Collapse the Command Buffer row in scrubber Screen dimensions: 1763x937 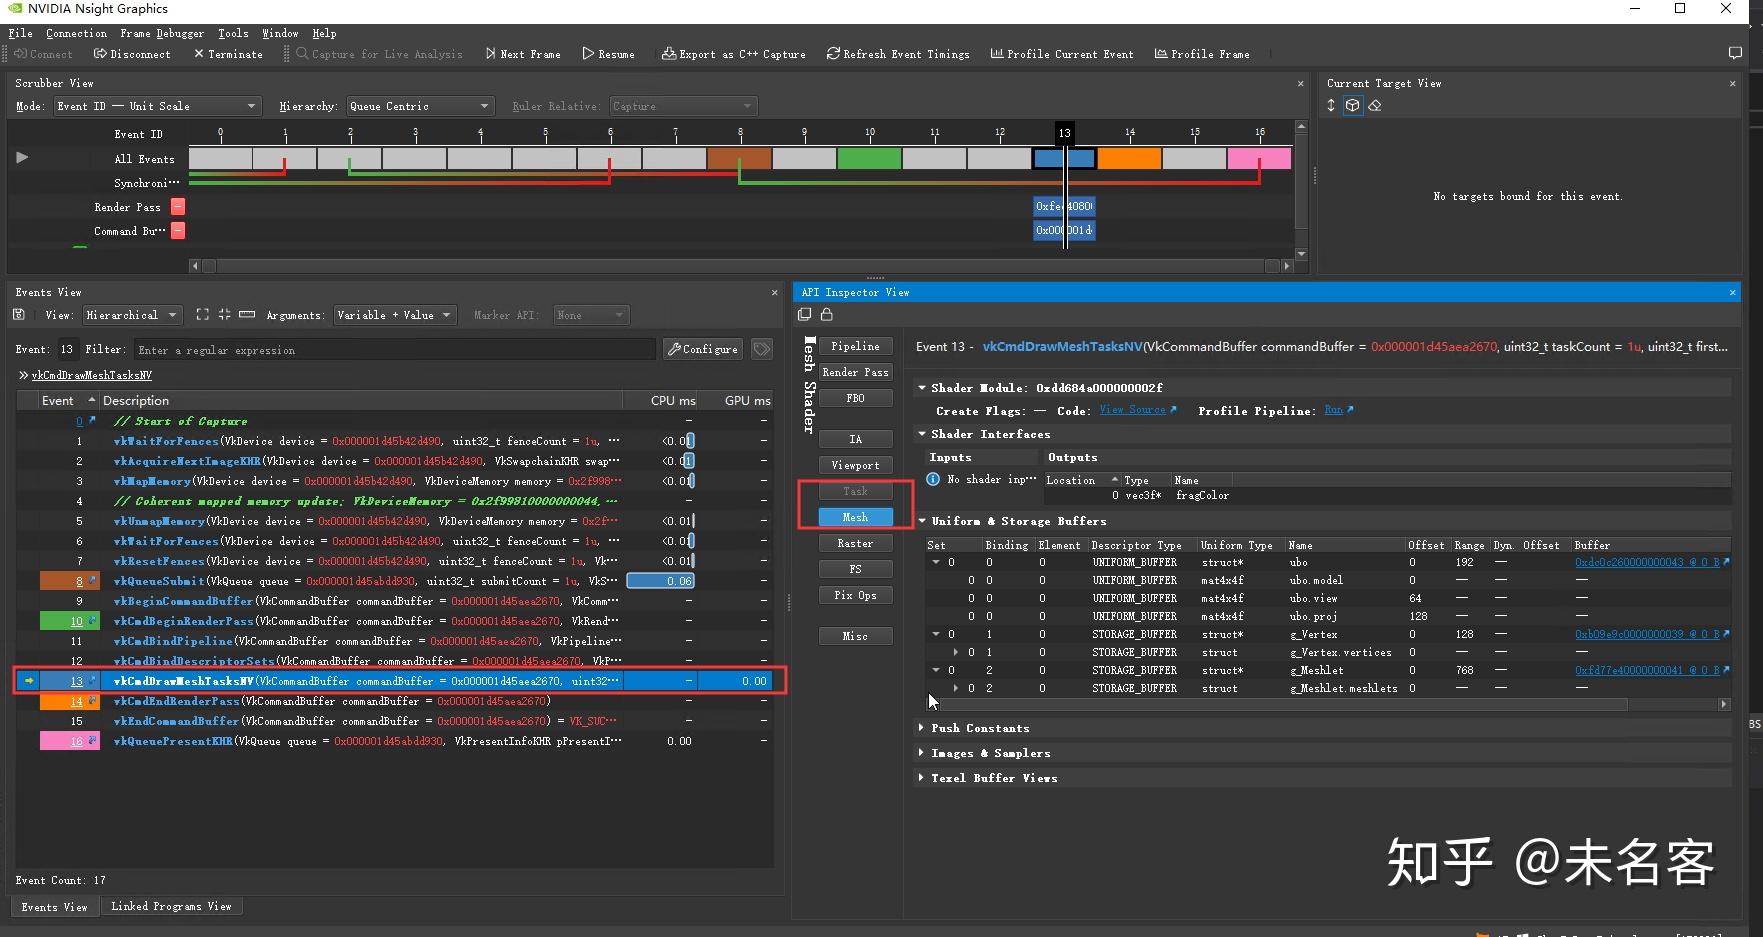coord(178,231)
